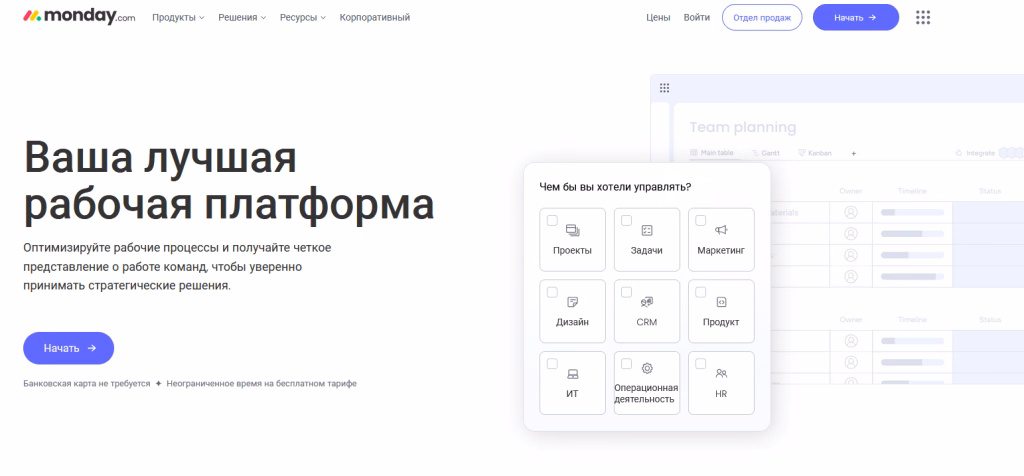This screenshot has width=1024, height=476.
Task: Expand the Ресурсы dropdown menu
Action: (303, 18)
